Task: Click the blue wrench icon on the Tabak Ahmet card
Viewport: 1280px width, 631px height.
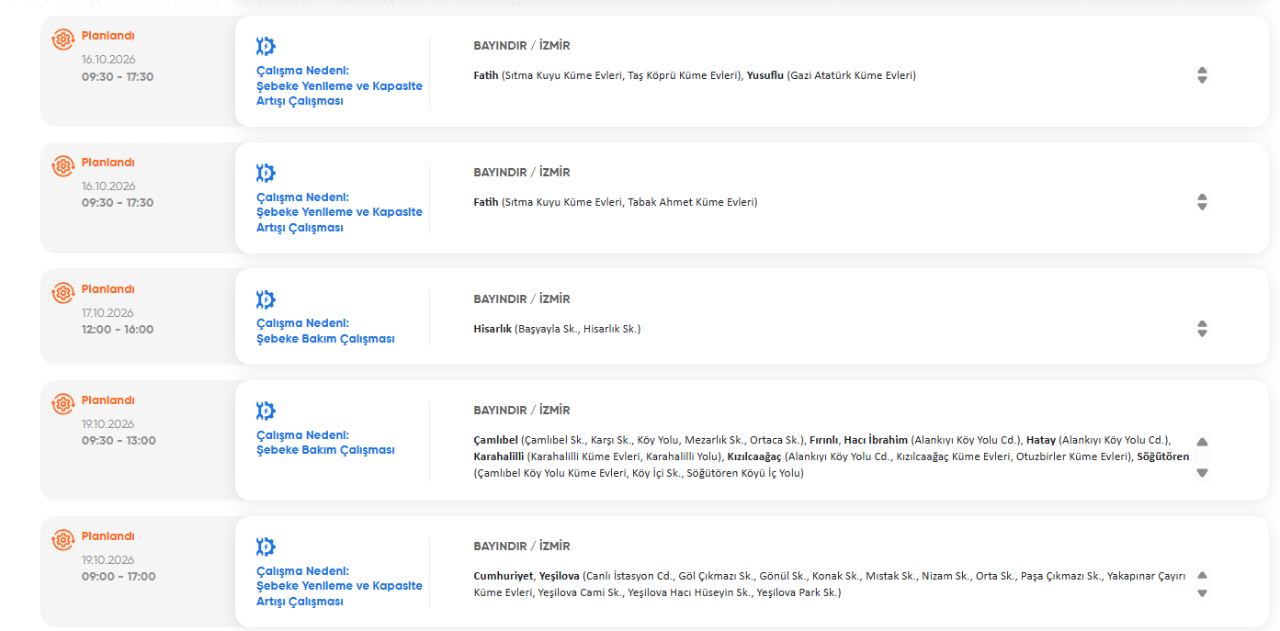Action: click(266, 173)
